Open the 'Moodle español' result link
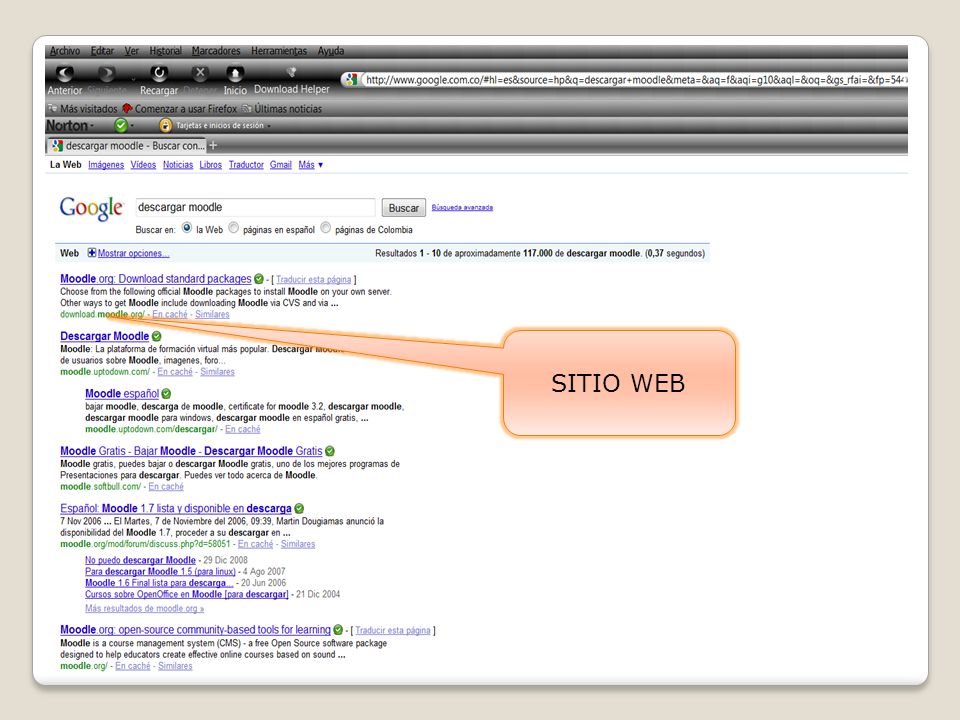This screenshot has width=960, height=720. click(122, 394)
